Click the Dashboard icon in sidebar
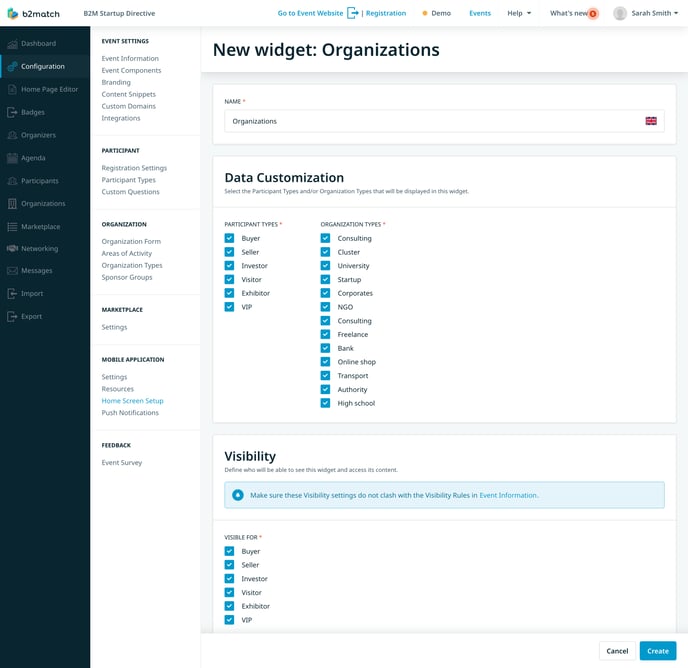688x668 pixels. point(12,44)
